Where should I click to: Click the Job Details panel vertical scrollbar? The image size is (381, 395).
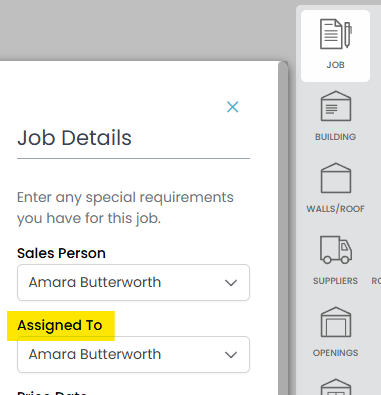coord(283,228)
